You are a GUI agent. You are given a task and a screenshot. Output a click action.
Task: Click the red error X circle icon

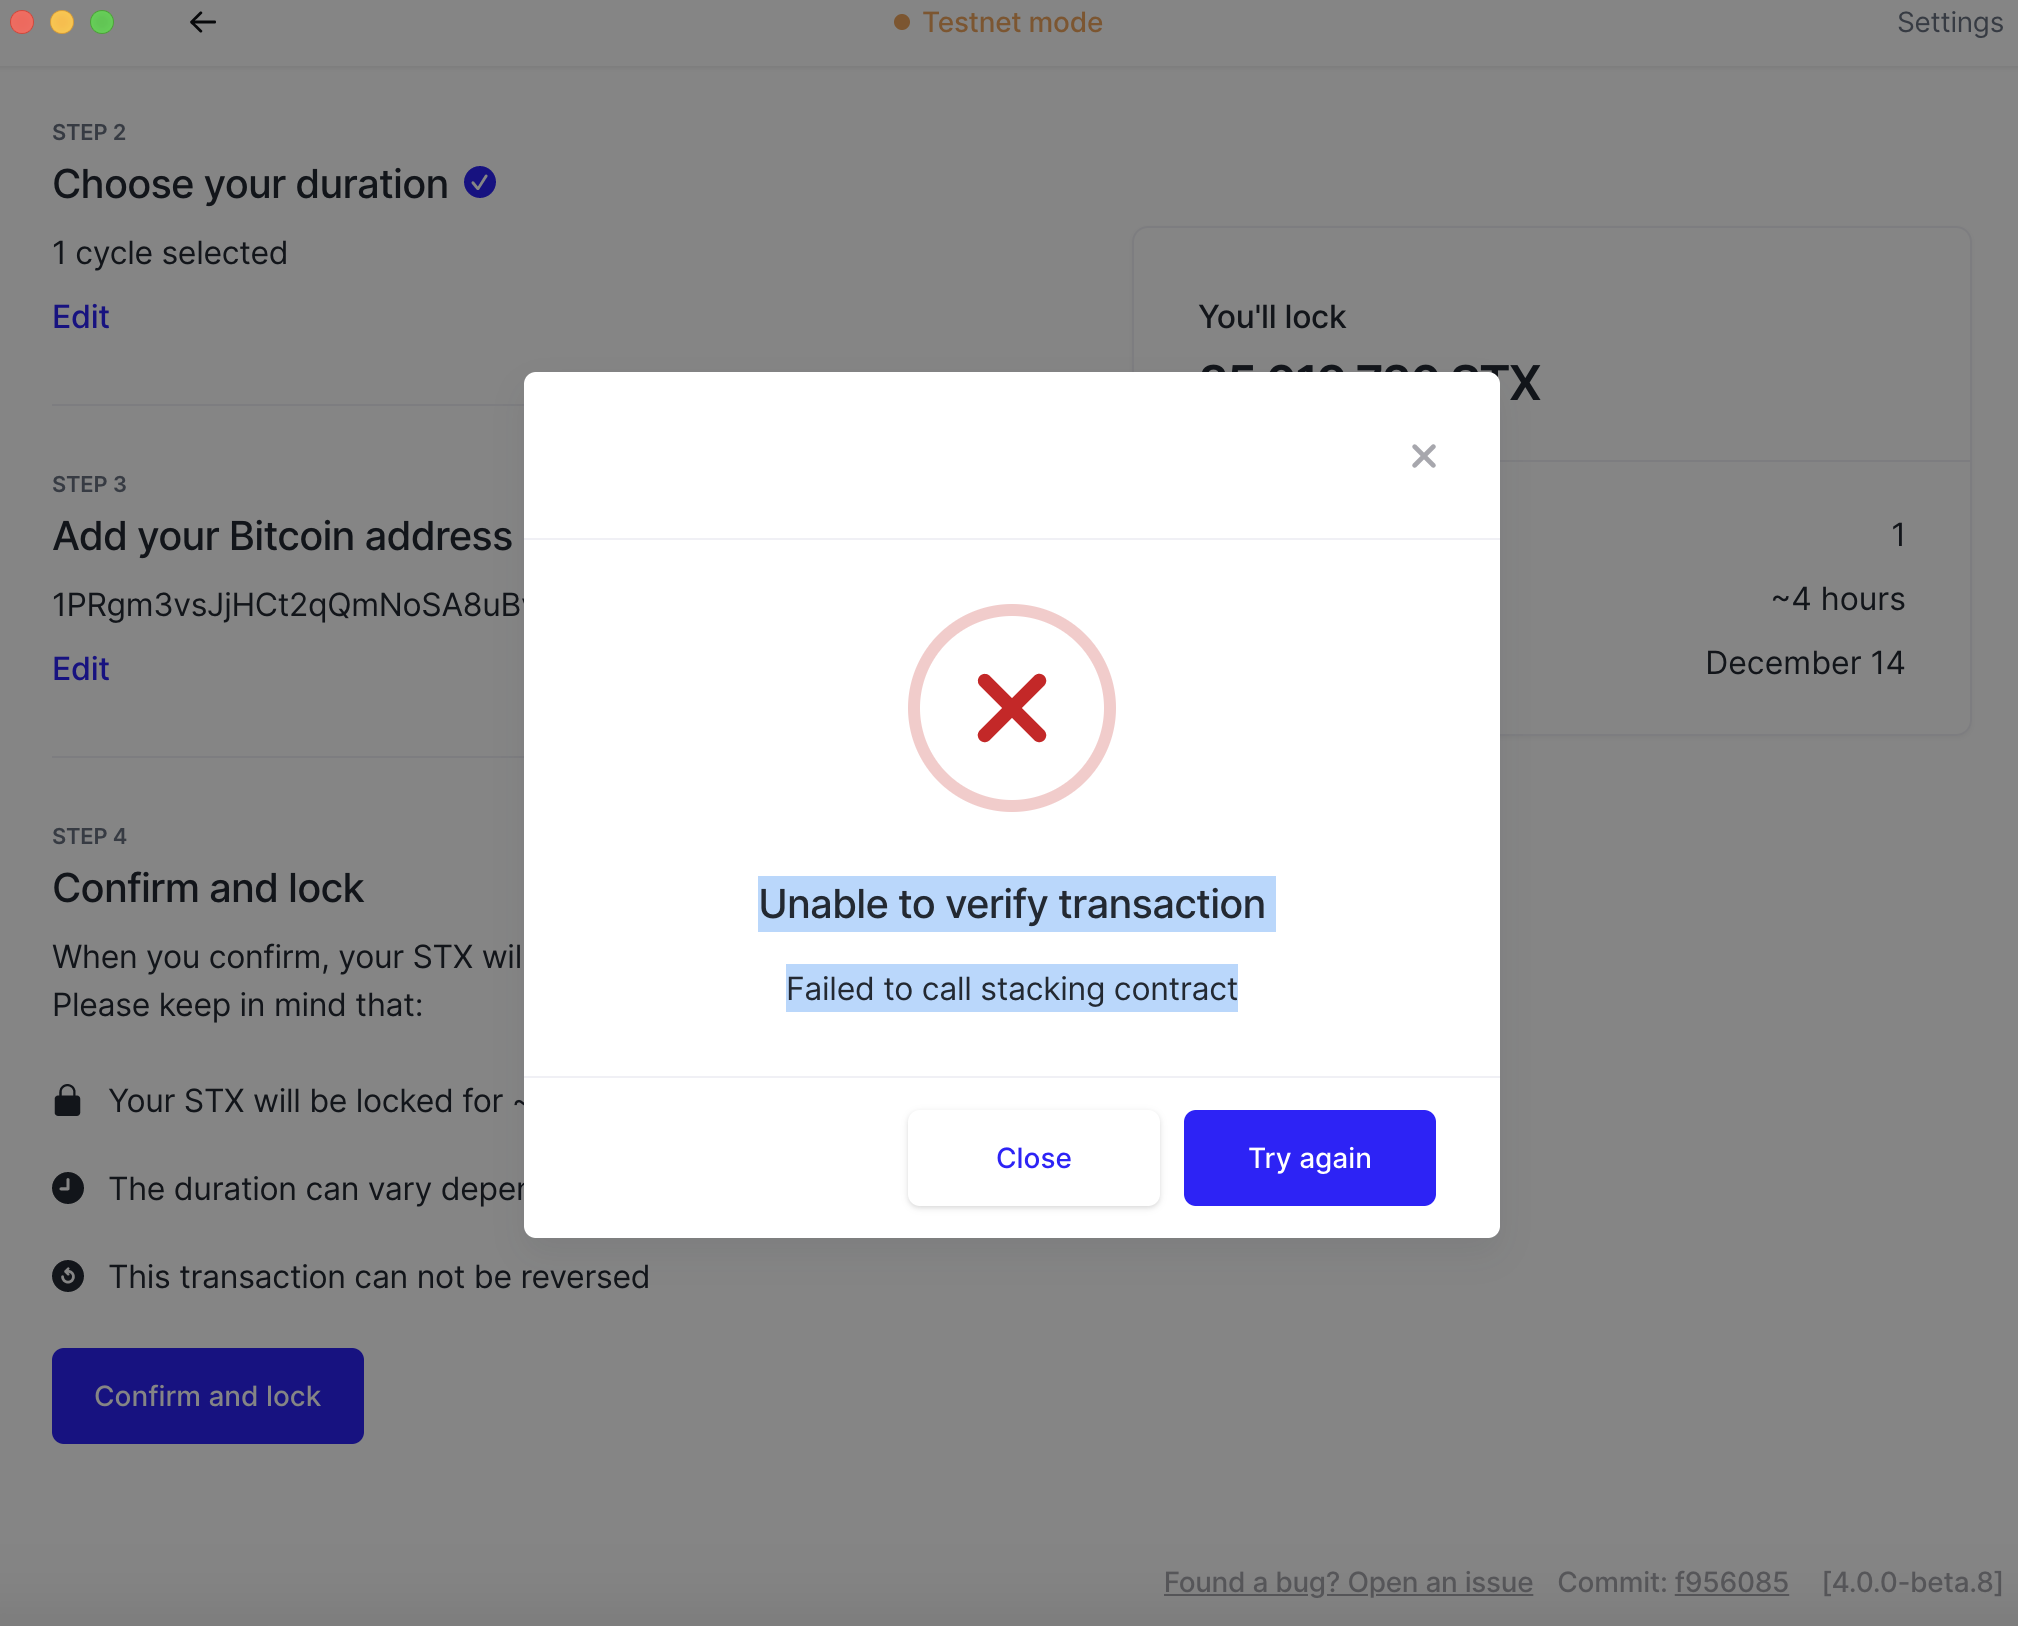coord(1011,707)
